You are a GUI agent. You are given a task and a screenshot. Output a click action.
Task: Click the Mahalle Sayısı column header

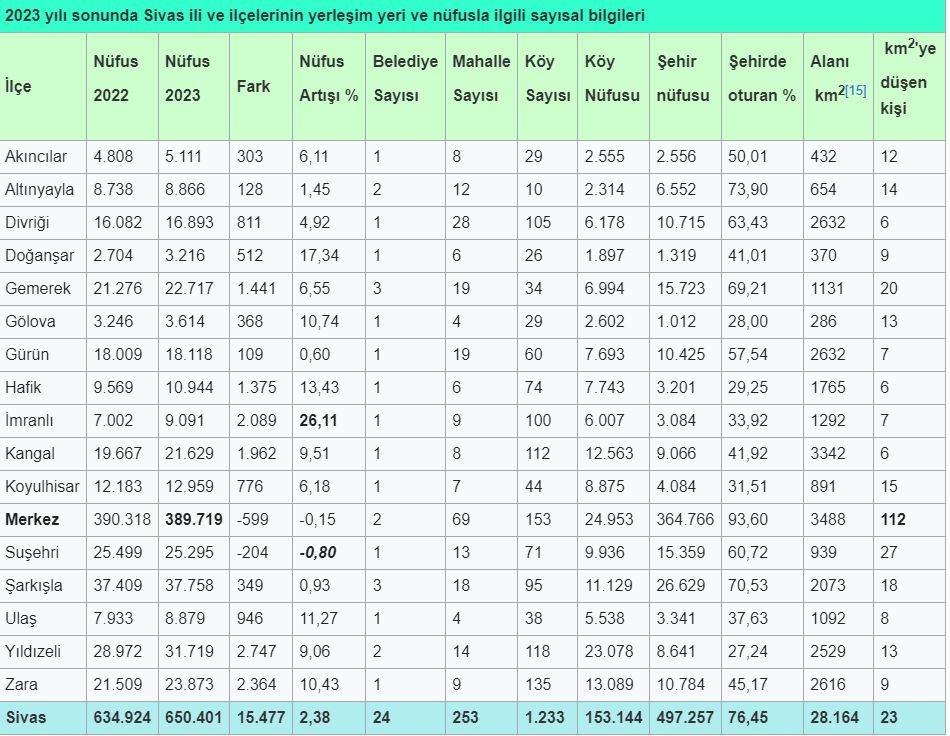(x=481, y=78)
